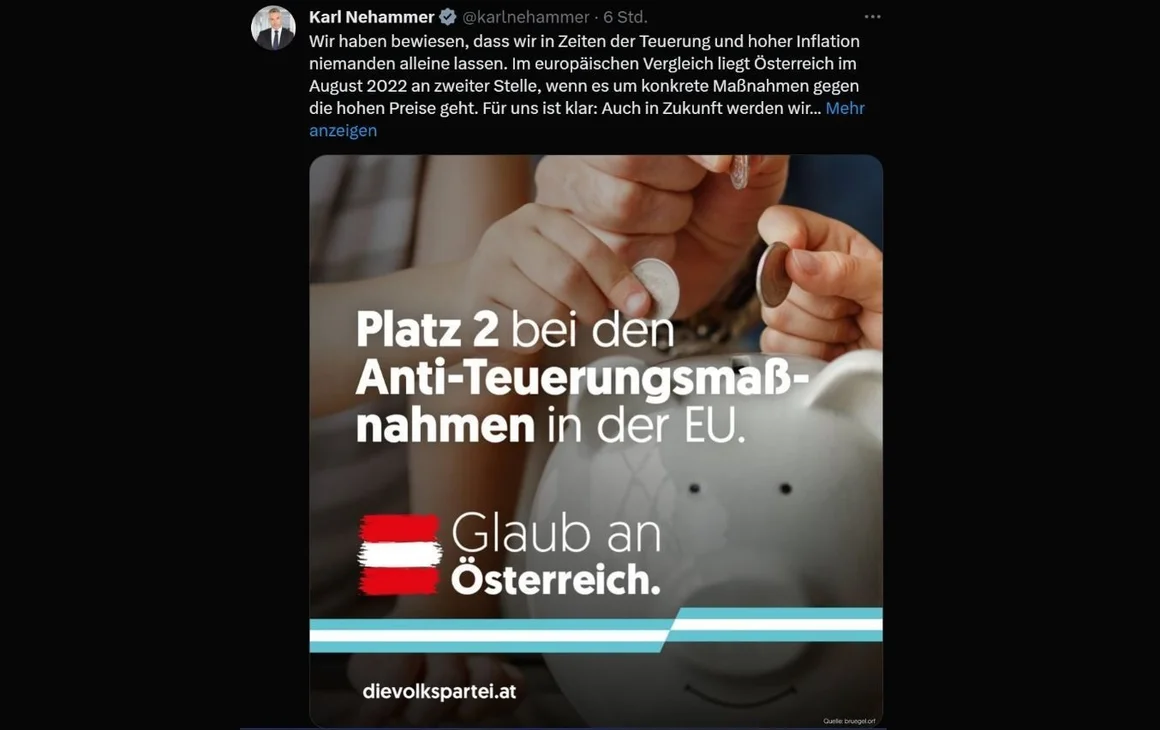Open the '6 Std.' timestamp link
The image size is (1160, 730).
[625, 17]
